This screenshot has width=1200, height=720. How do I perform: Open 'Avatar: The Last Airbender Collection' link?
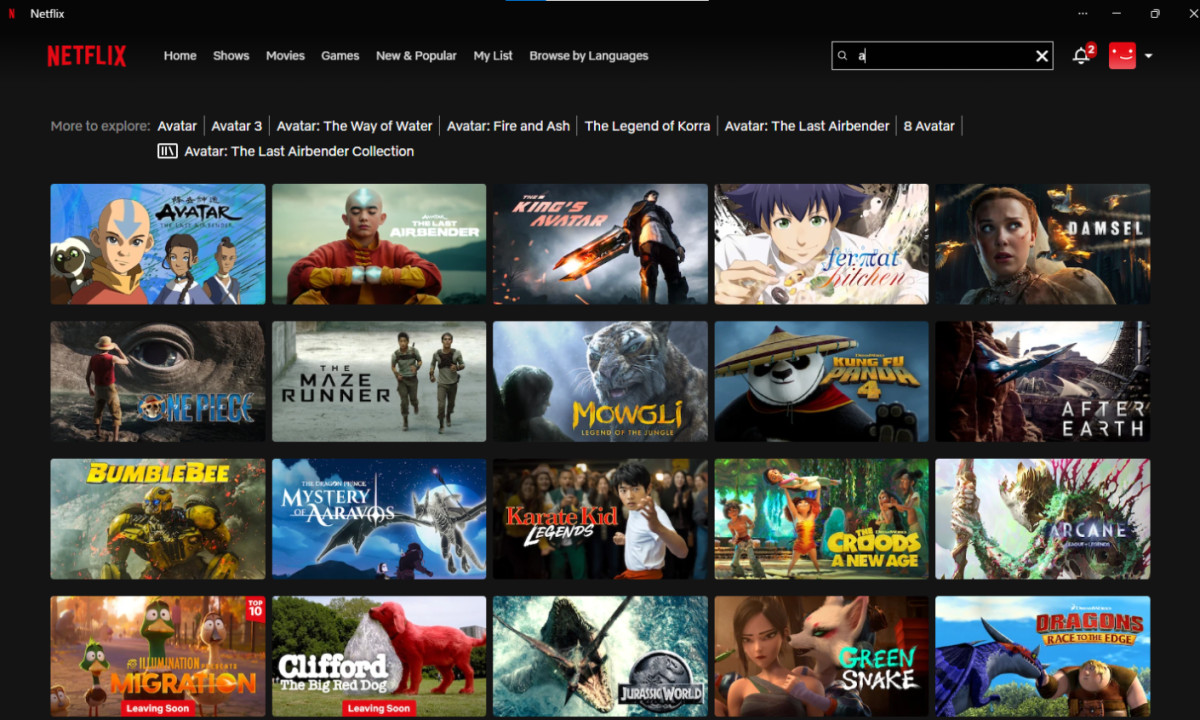[299, 151]
